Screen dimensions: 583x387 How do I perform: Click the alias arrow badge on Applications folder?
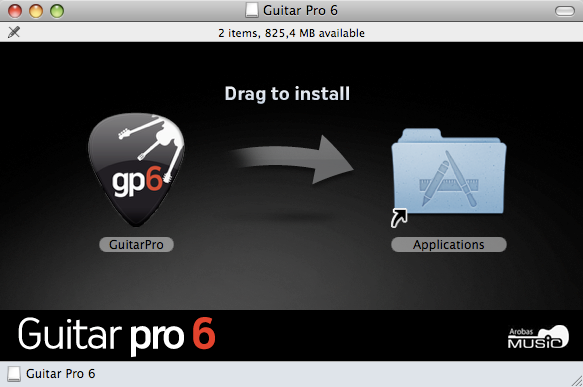coord(399,218)
